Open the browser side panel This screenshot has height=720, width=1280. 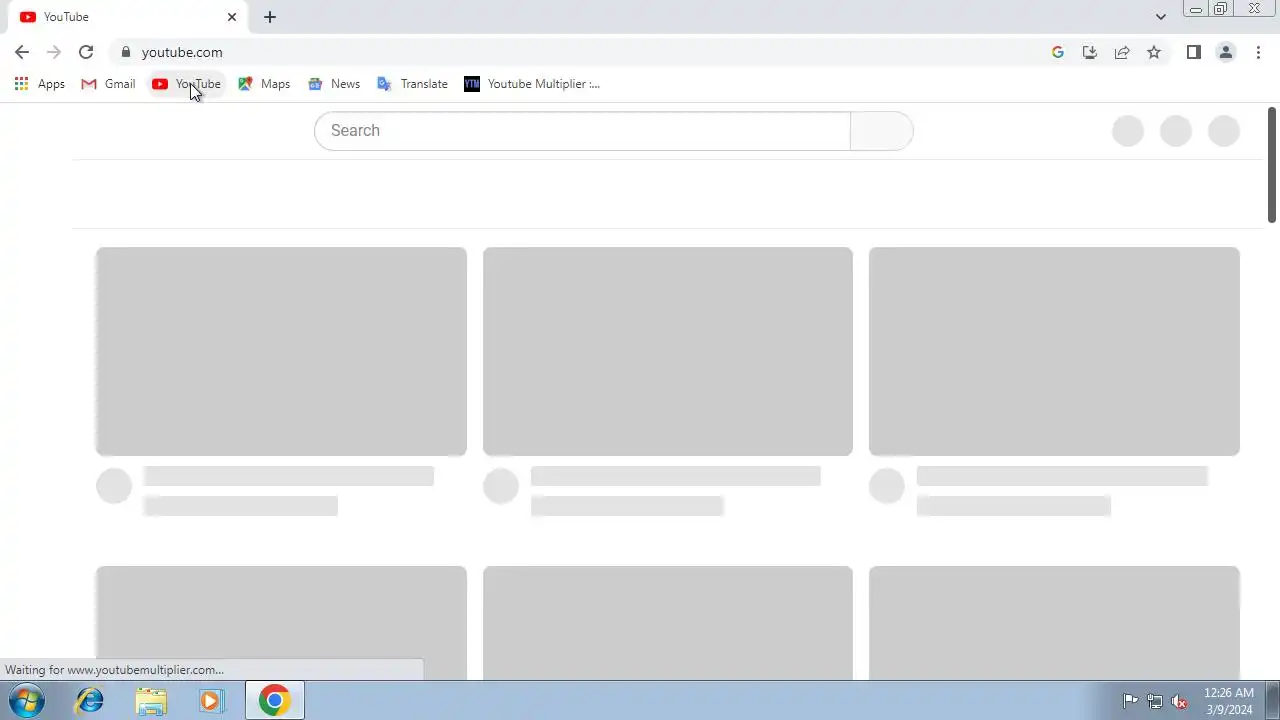(x=1193, y=52)
